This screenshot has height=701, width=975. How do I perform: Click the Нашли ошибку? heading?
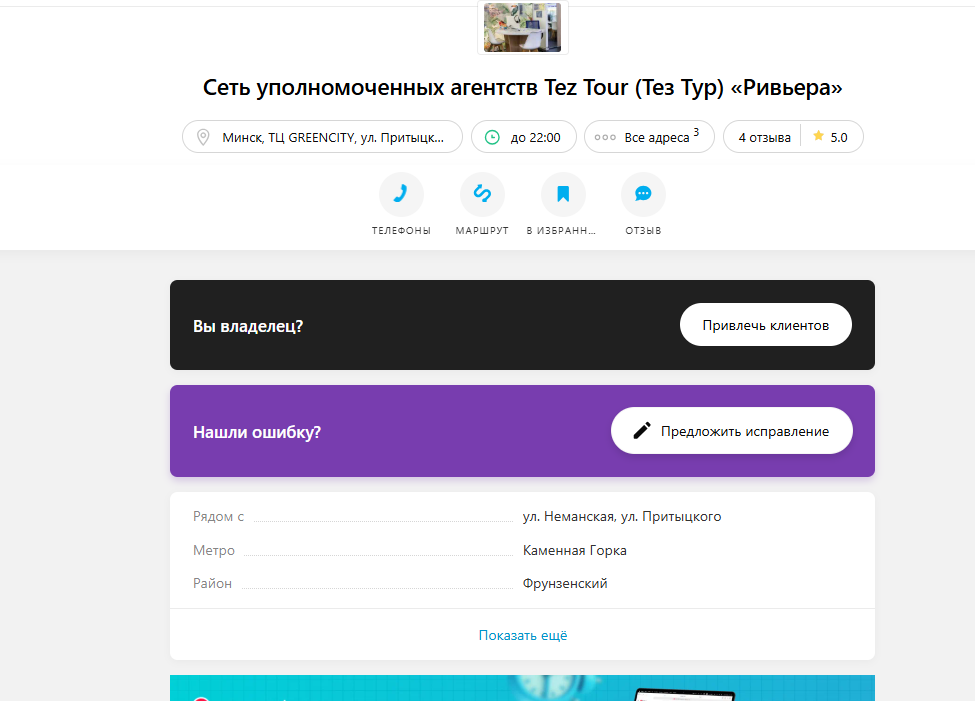257,432
